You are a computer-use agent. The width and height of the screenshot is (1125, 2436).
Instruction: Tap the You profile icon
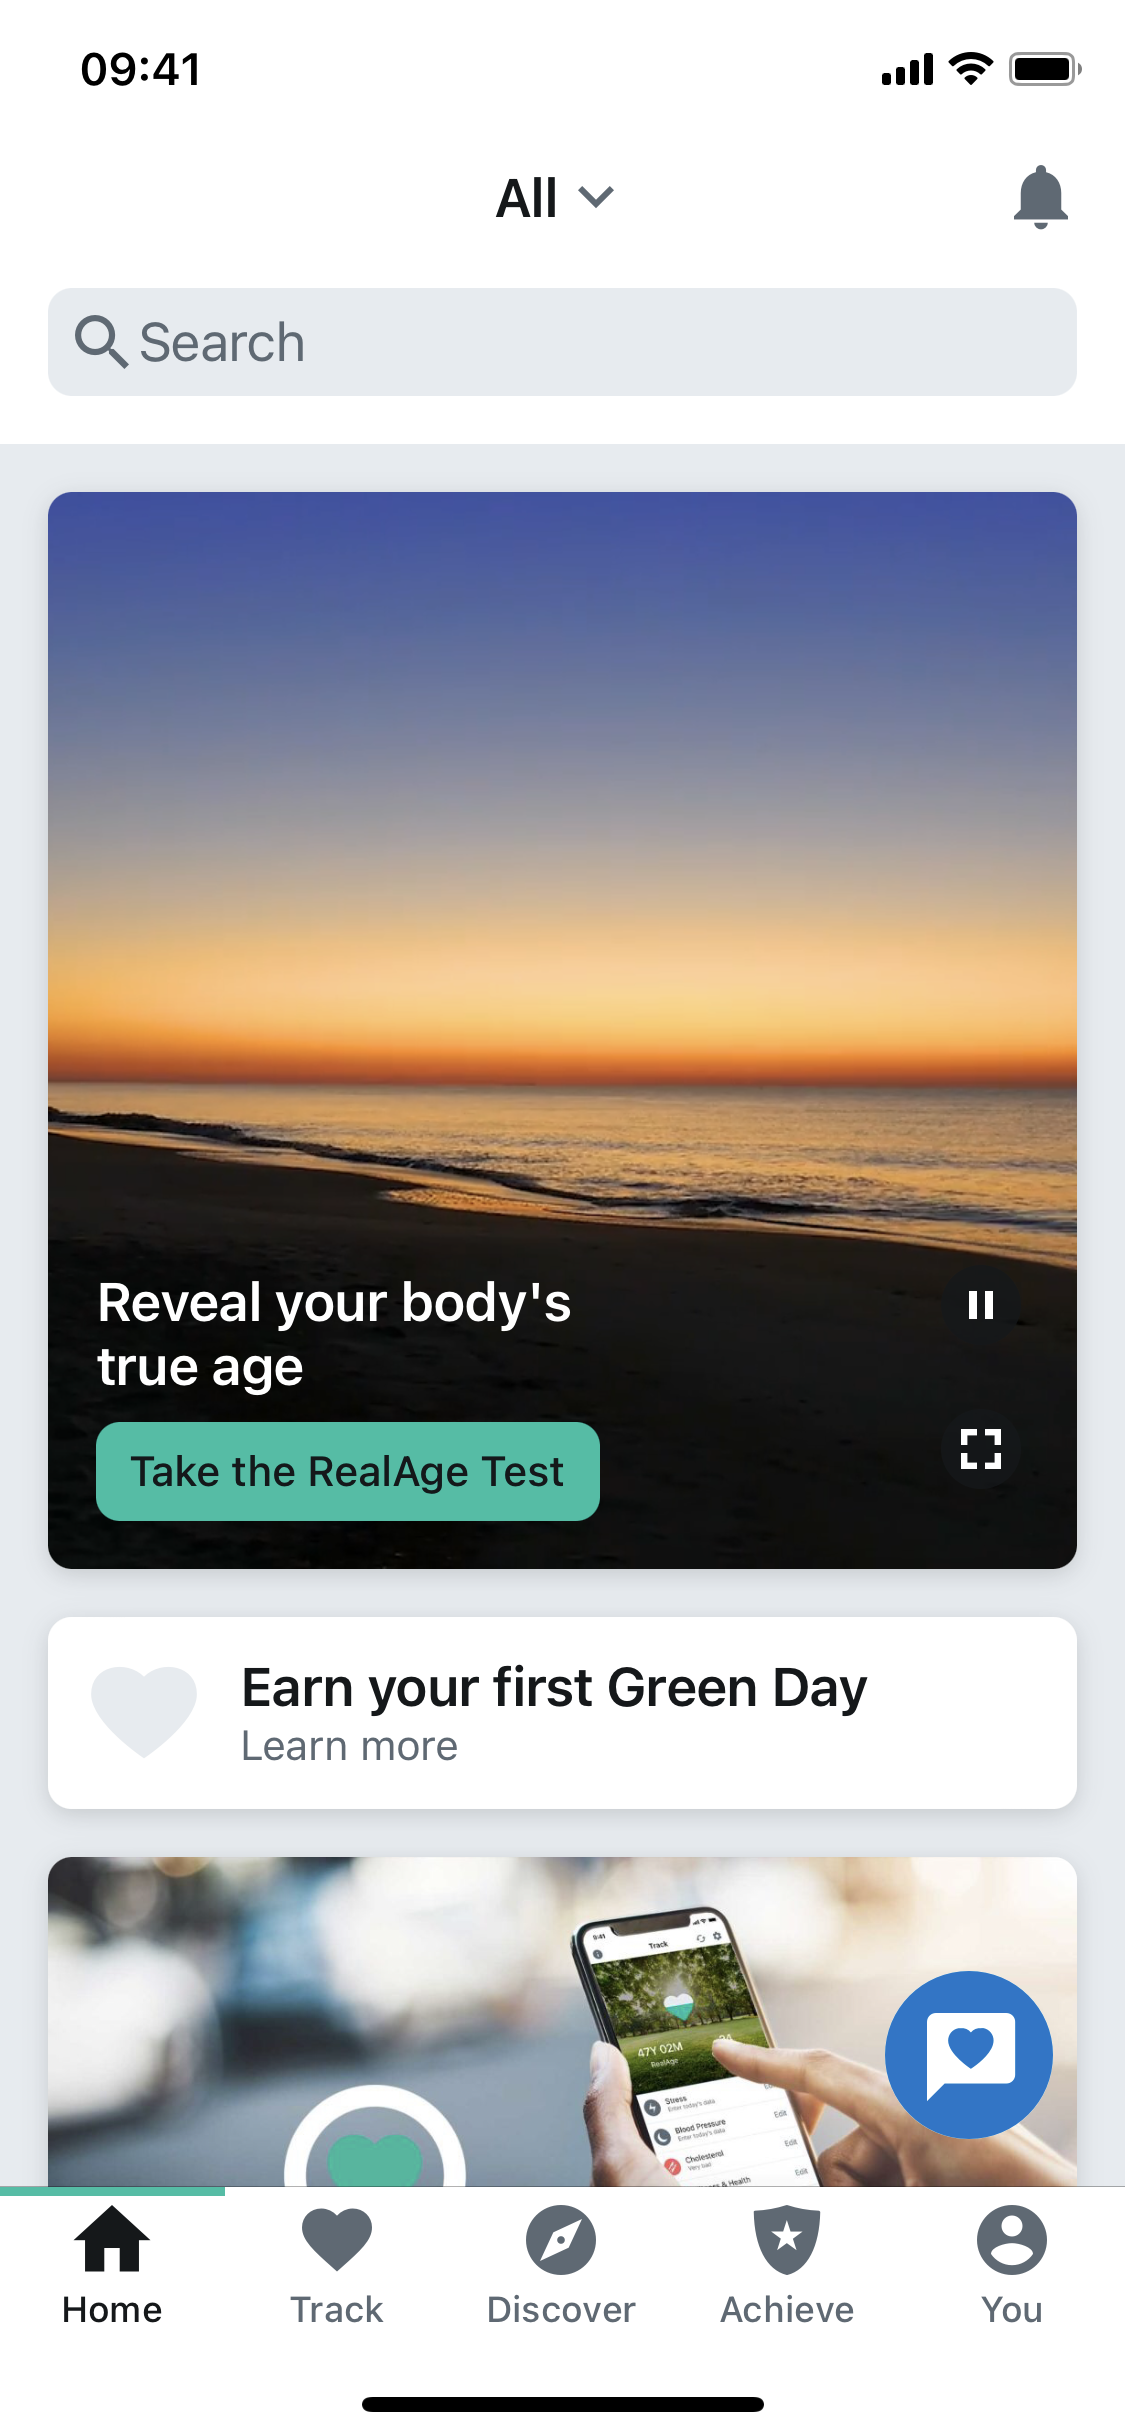(1012, 2240)
